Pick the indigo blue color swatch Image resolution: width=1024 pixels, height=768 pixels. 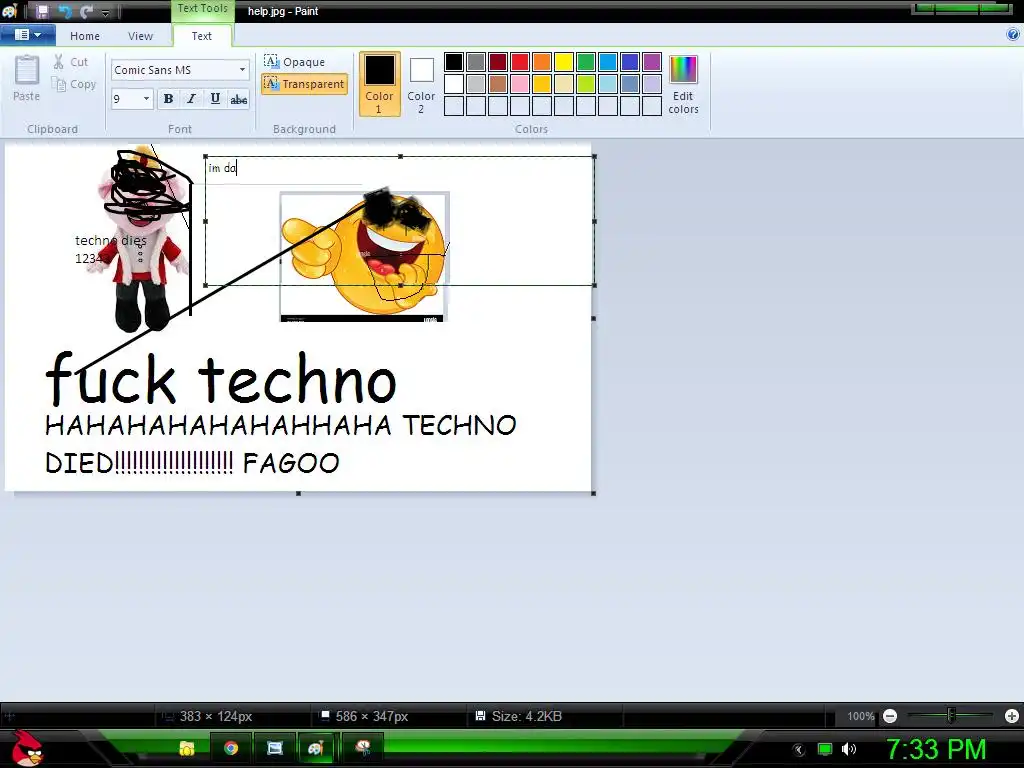point(630,62)
